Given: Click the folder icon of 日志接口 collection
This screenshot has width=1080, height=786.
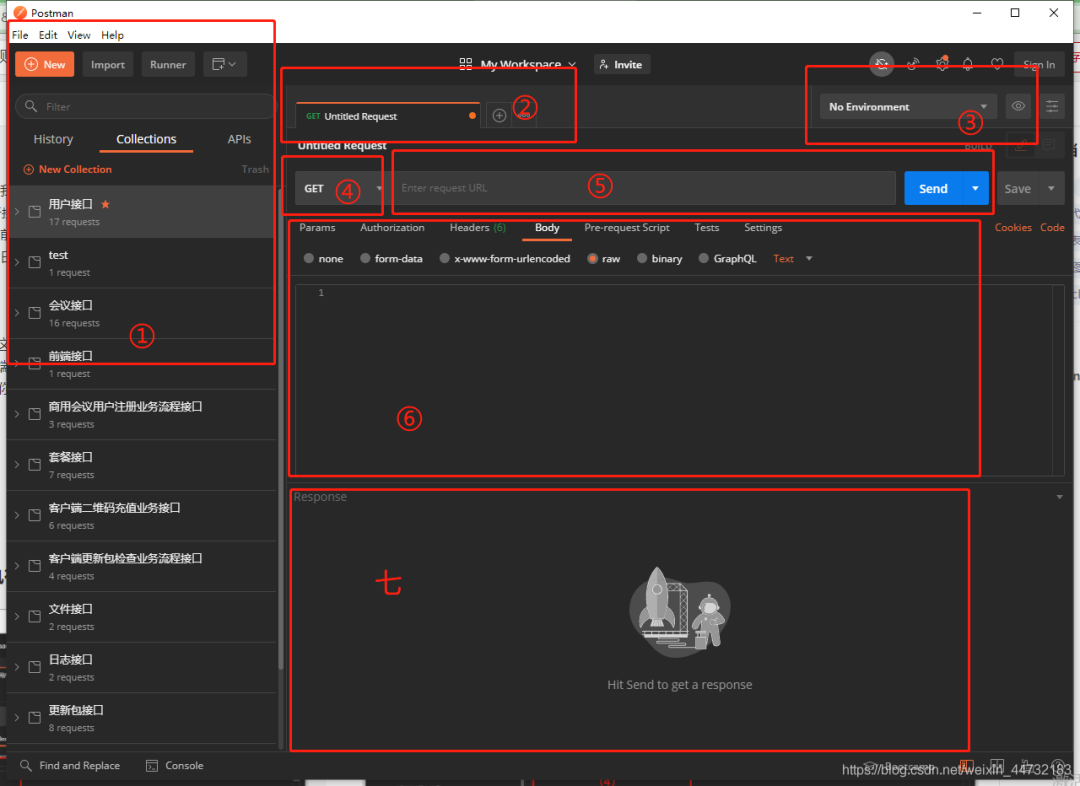Looking at the screenshot, I should coord(34,667).
